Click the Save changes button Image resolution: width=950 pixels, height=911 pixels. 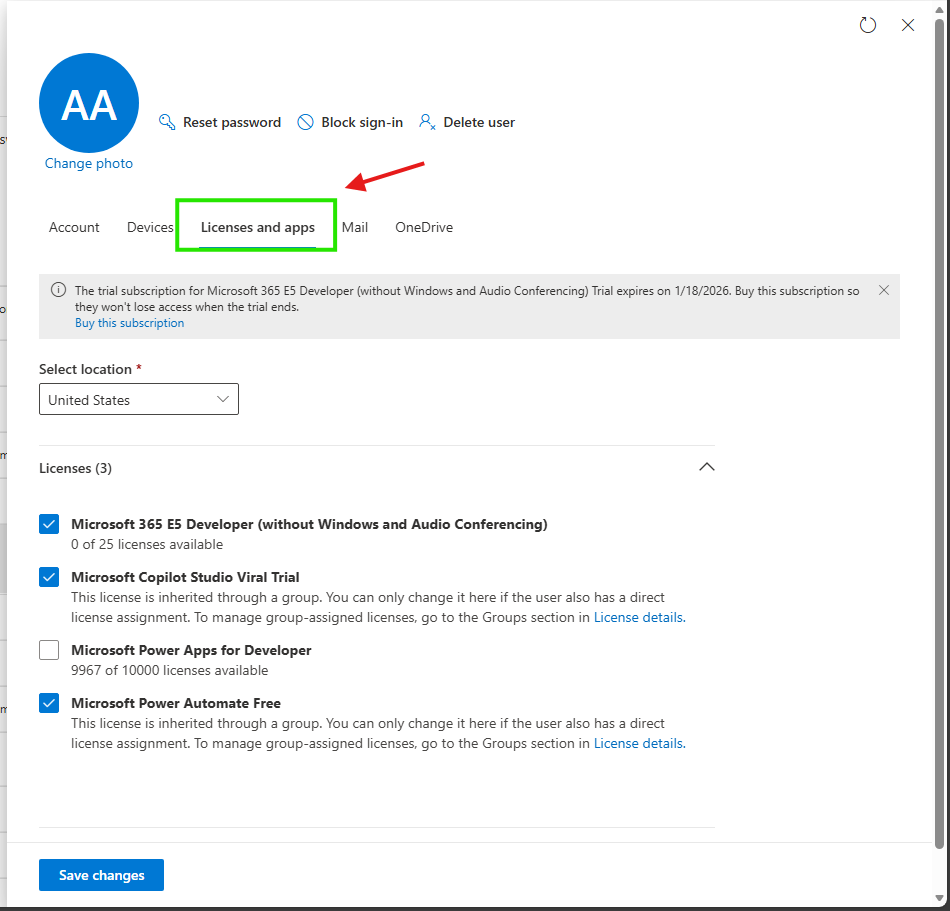101,875
